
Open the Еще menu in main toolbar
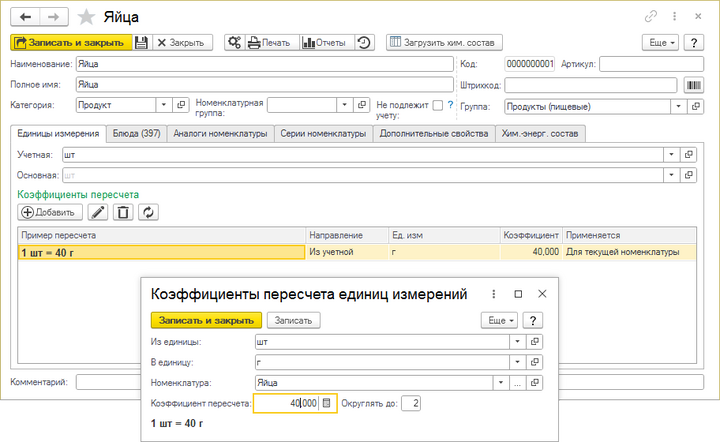pyautogui.click(x=660, y=43)
